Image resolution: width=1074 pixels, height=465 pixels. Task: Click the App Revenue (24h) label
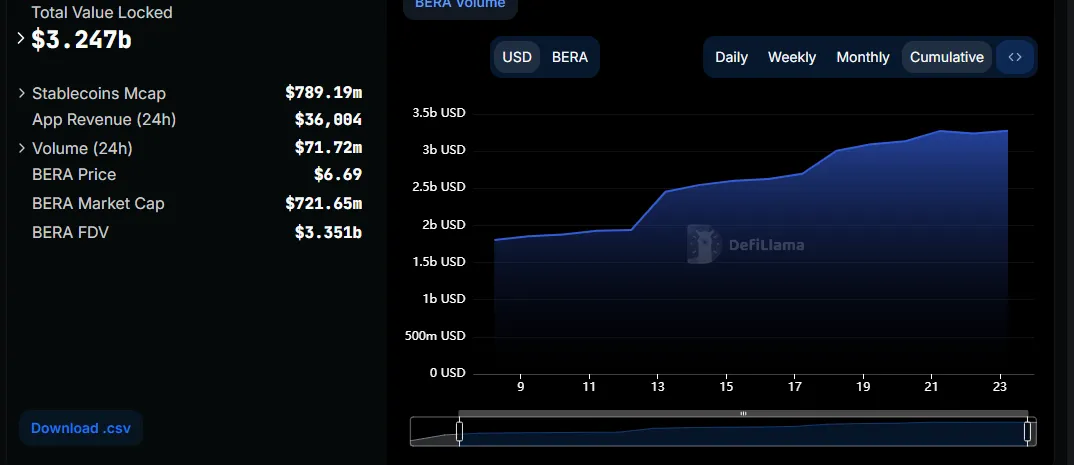click(x=103, y=120)
